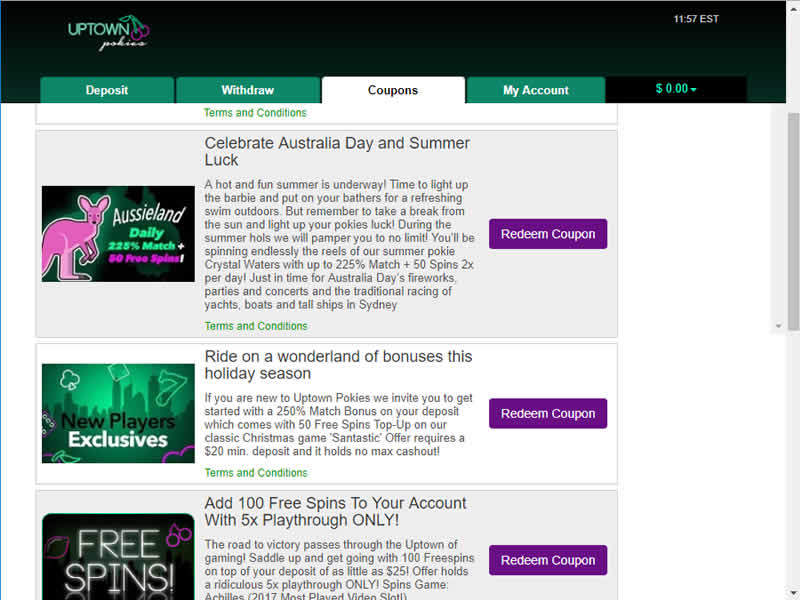Viewport: 800px width, 600px height.
Task: Open the Terms and Conditions link above the Australia Day card
Action: [x=255, y=113]
